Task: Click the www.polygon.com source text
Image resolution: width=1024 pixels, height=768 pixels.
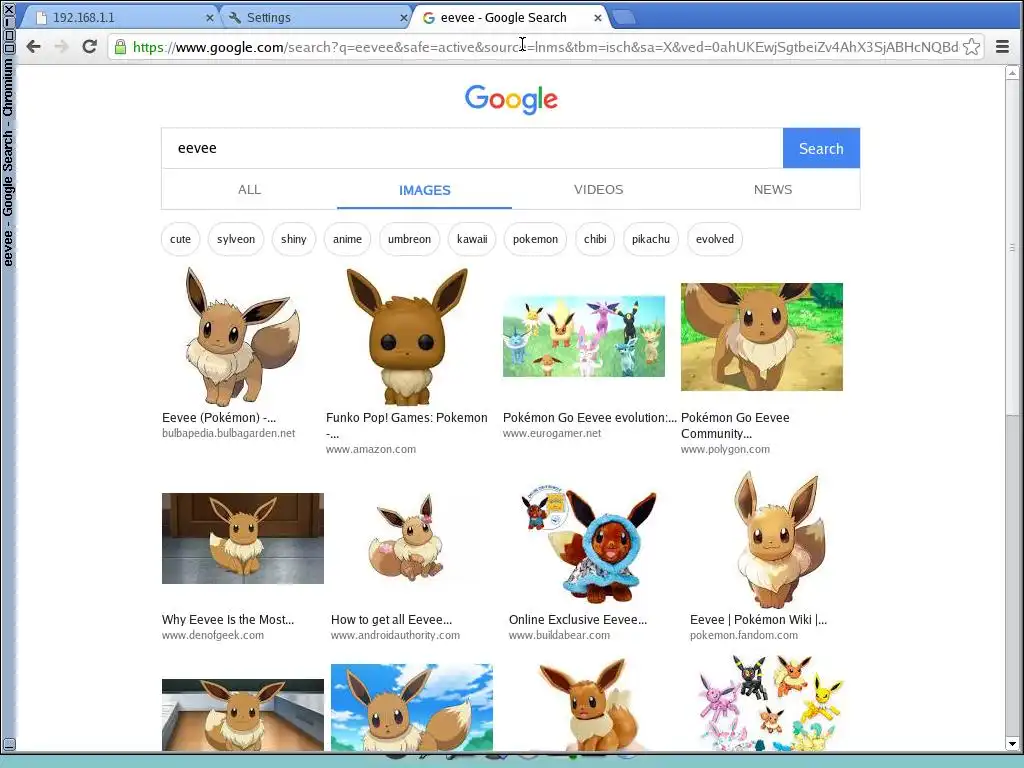Action: tap(726, 449)
